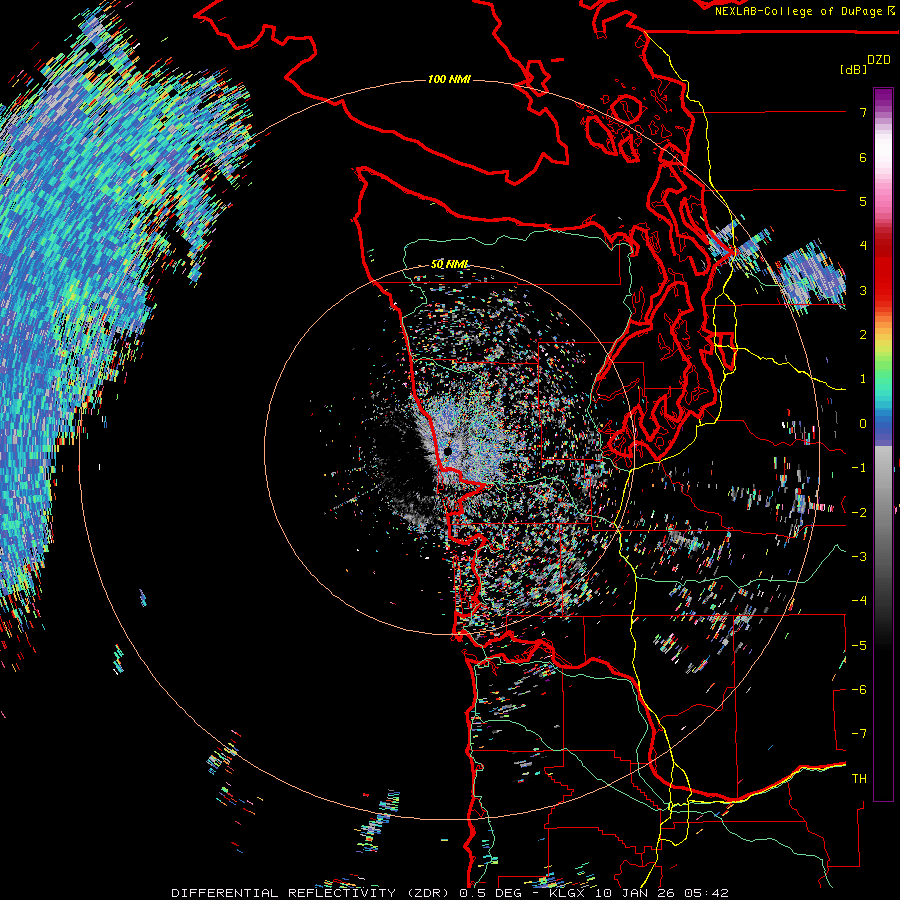Click the '[dB]' unit label
900x900 pixels.
(x=853, y=70)
